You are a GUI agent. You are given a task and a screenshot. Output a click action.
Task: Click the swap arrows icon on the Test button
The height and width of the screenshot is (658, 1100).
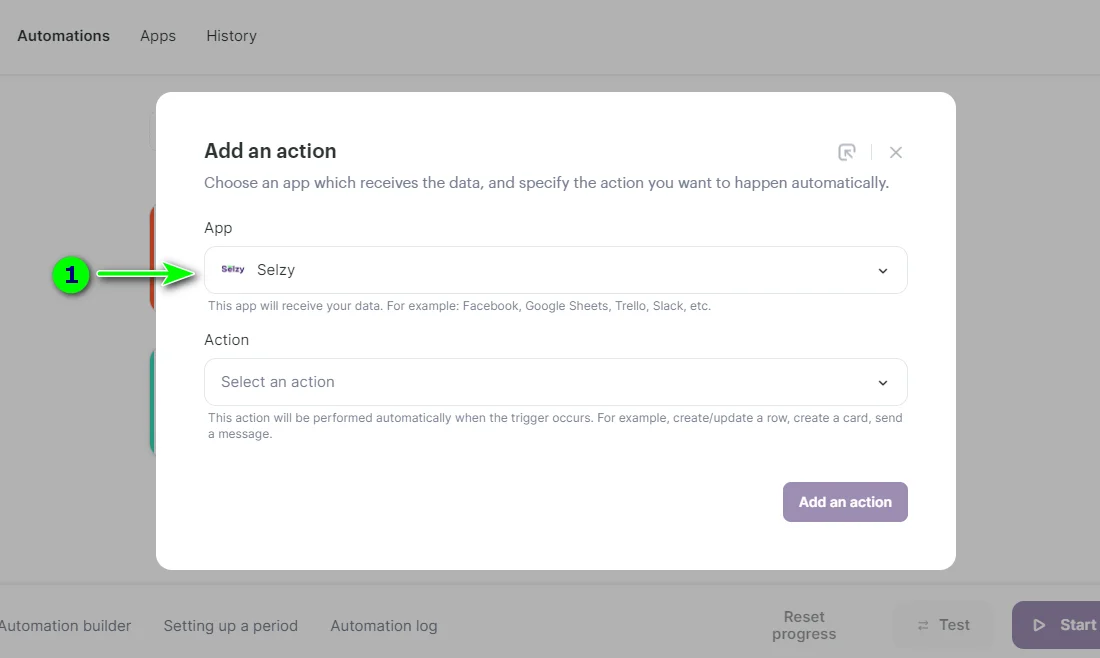tap(922, 624)
